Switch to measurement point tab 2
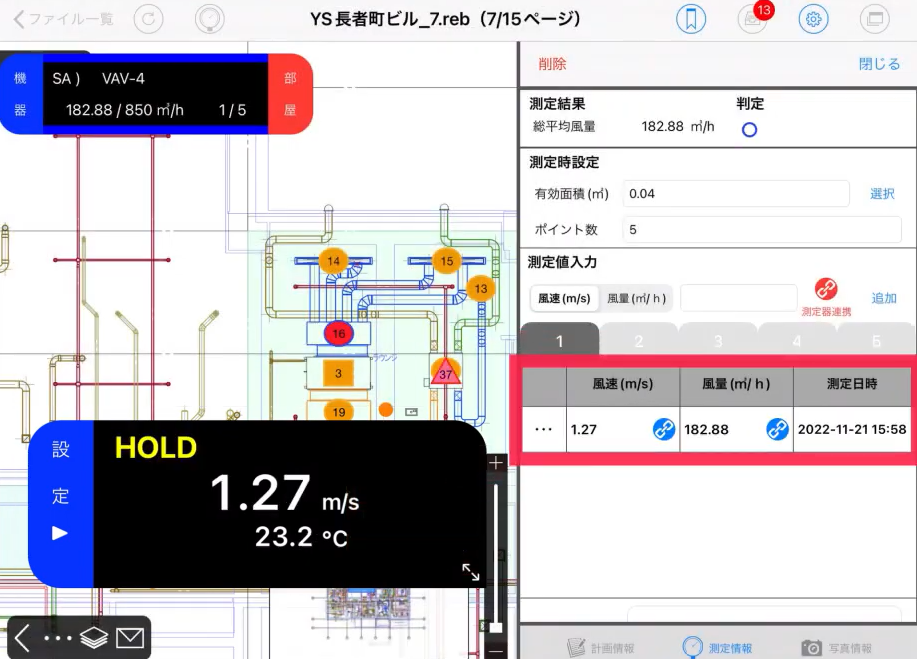The width and height of the screenshot is (917, 659). click(x=638, y=341)
